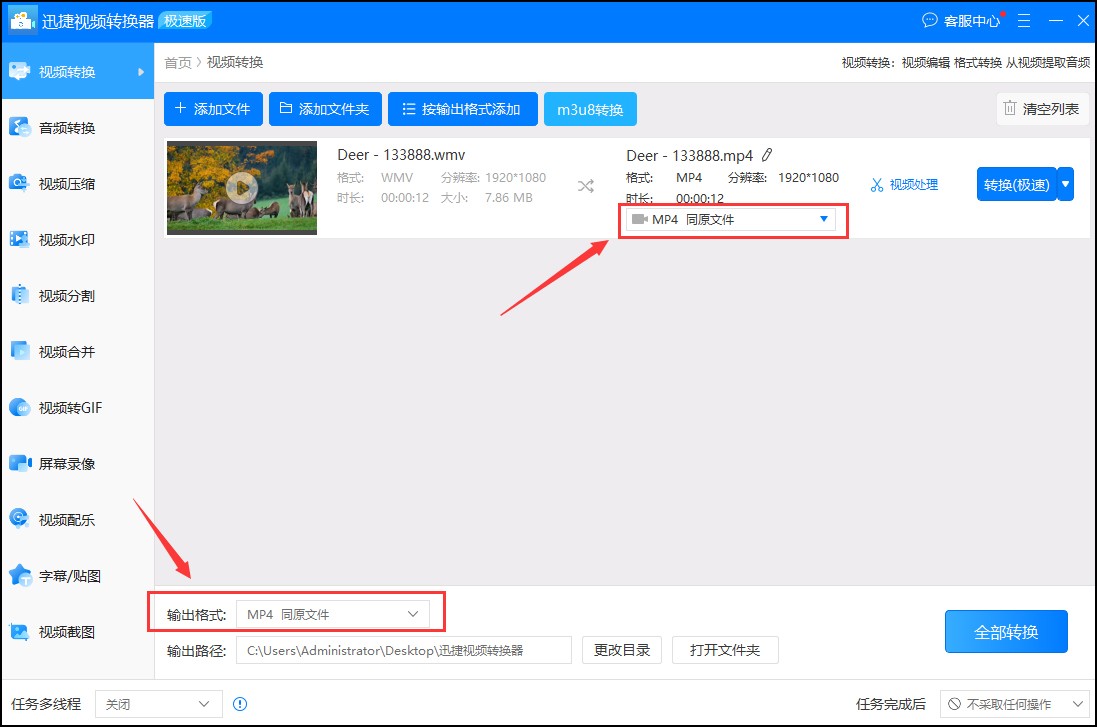Edit the output filename with the pencil icon
Image resolution: width=1097 pixels, height=727 pixels.
tap(766, 155)
